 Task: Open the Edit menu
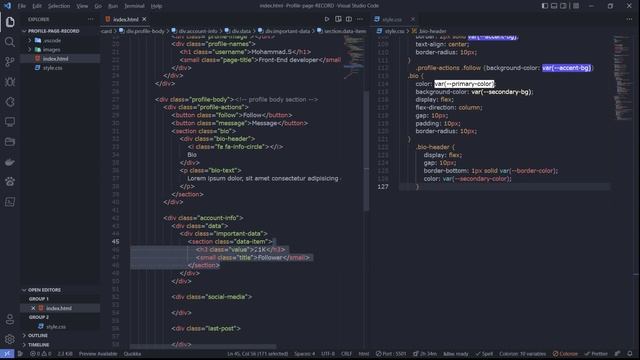[37, 6]
